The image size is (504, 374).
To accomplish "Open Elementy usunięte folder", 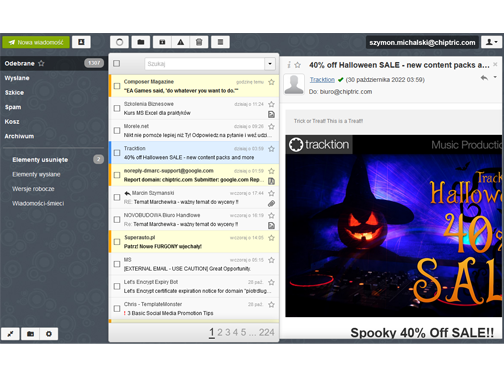I will click(40, 160).
